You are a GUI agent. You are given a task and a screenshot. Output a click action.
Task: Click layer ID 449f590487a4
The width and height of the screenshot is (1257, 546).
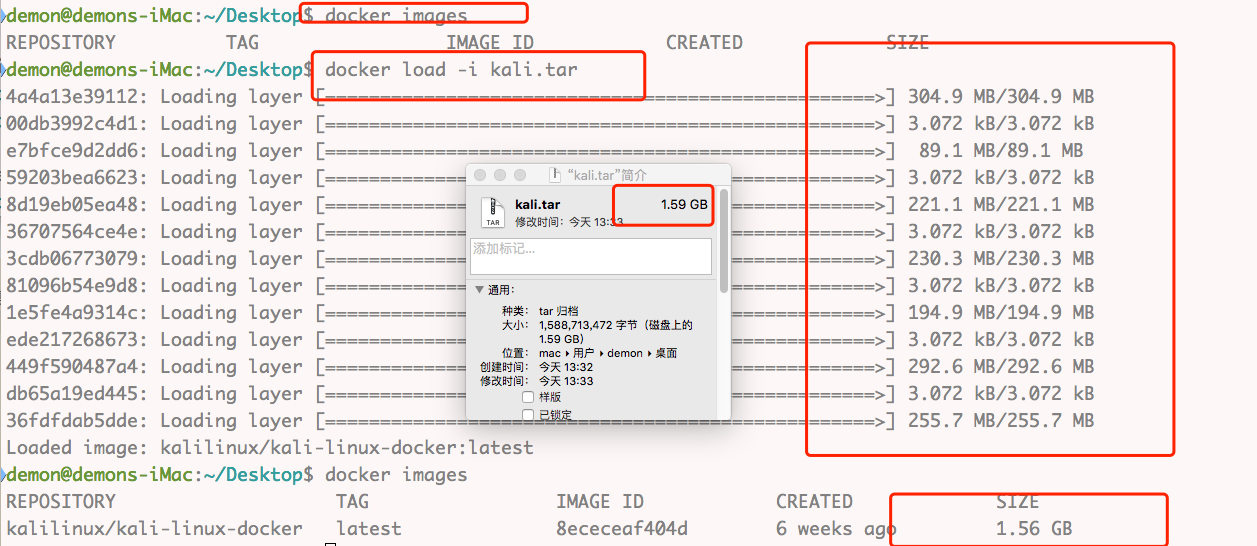(x=71, y=367)
